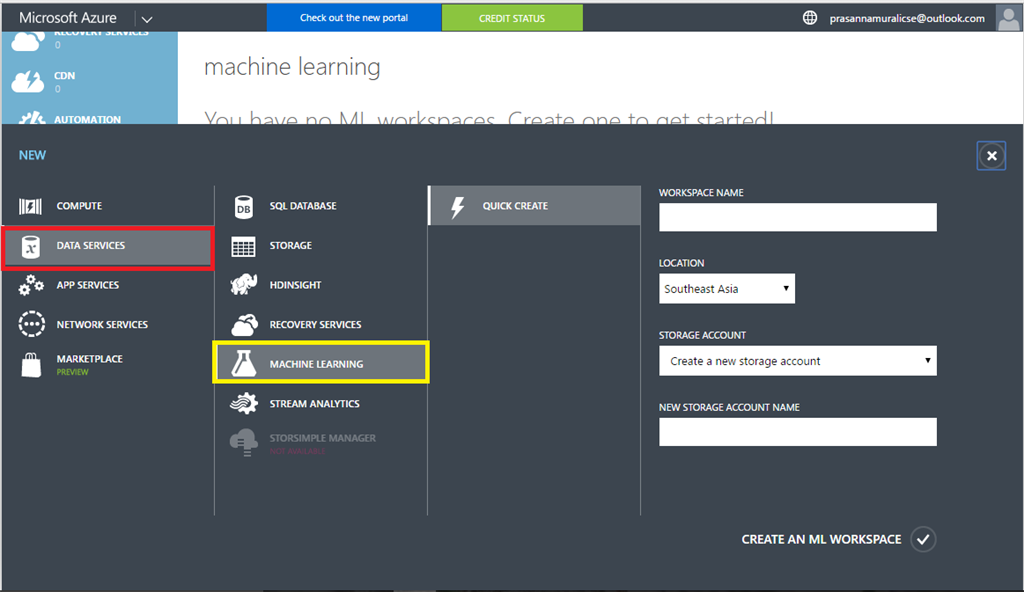Select the Compute menu item
This screenshot has height=592, width=1024.
(108, 206)
